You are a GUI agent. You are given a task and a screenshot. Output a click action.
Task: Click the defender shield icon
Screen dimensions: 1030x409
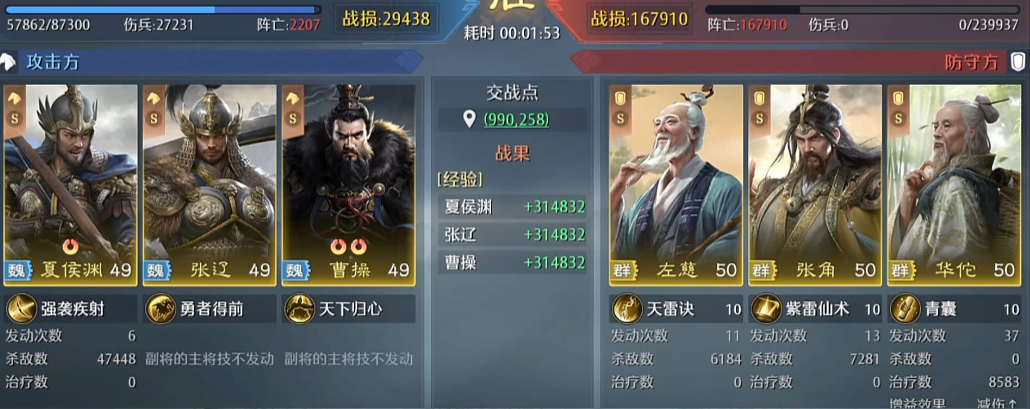coord(1018,62)
